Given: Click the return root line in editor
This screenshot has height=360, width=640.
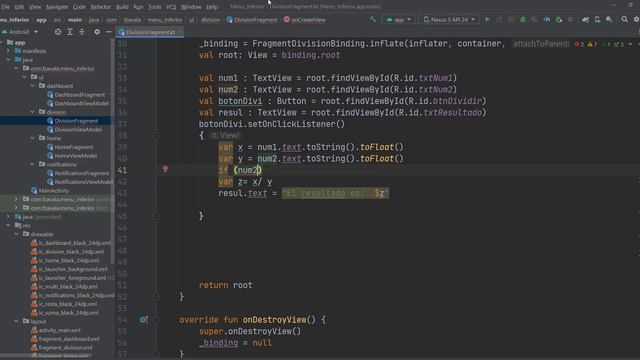Looking at the screenshot, I should pos(226,285).
